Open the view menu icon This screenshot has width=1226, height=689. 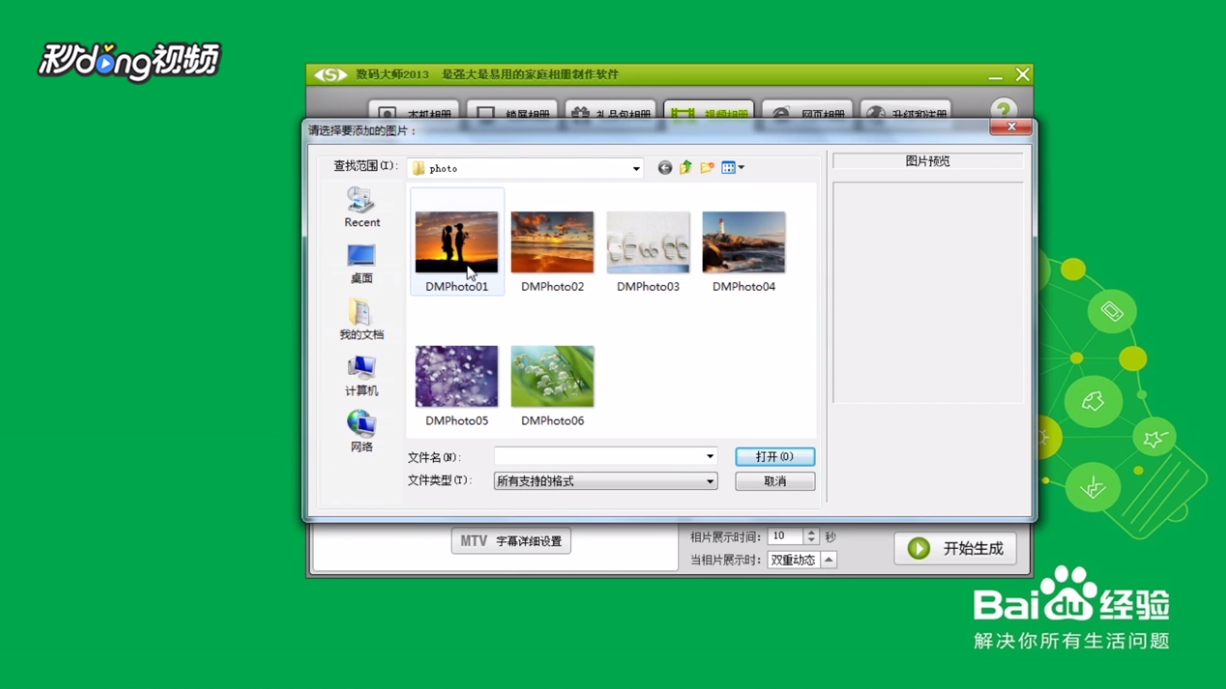click(733, 168)
